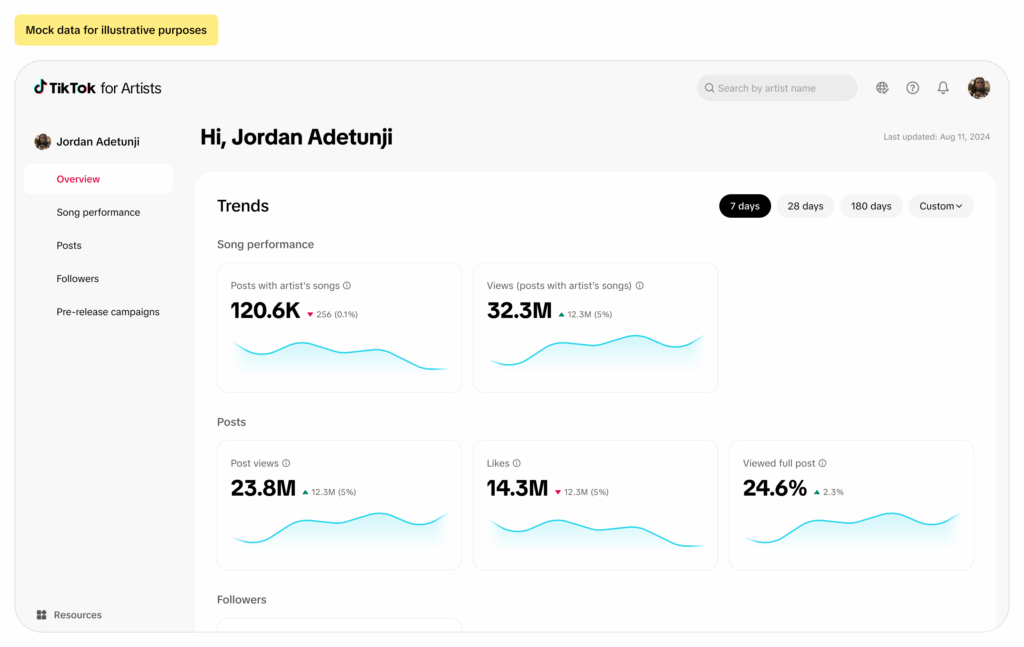Click the globe language icon
The width and height of the screenshot is (1024, 647).
882,88
